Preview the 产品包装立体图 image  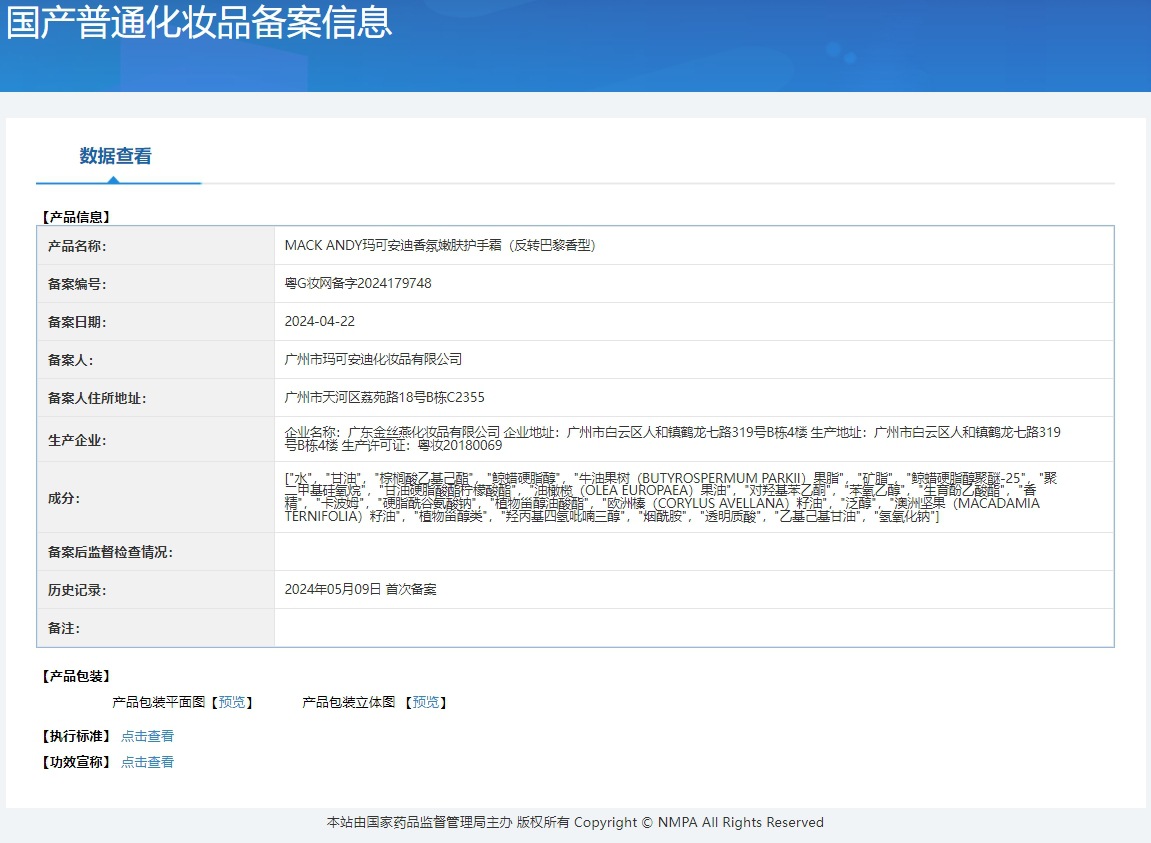click(426, 703)
